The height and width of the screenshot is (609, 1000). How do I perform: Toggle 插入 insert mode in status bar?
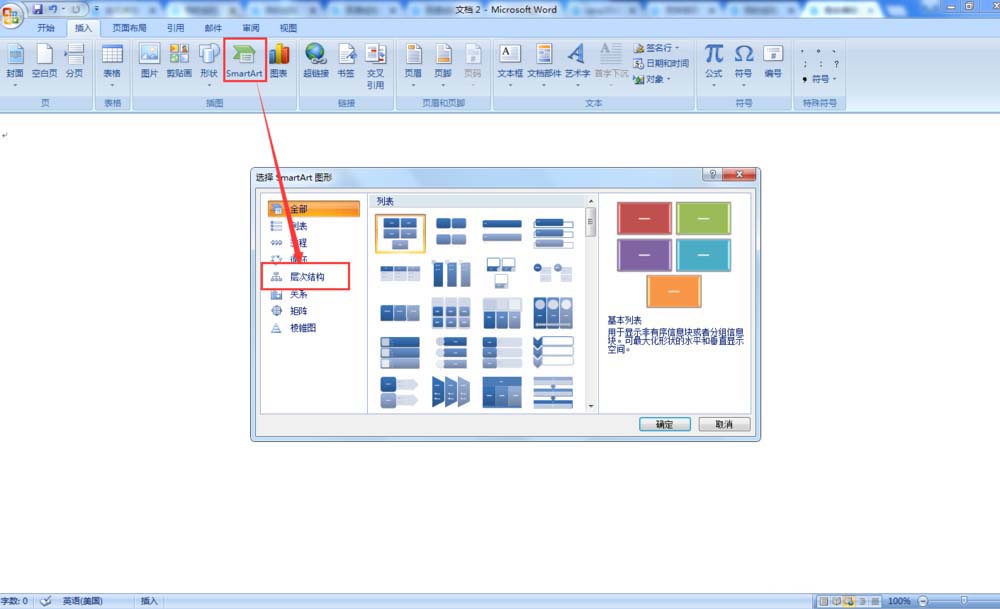click(x=149, y=601)
